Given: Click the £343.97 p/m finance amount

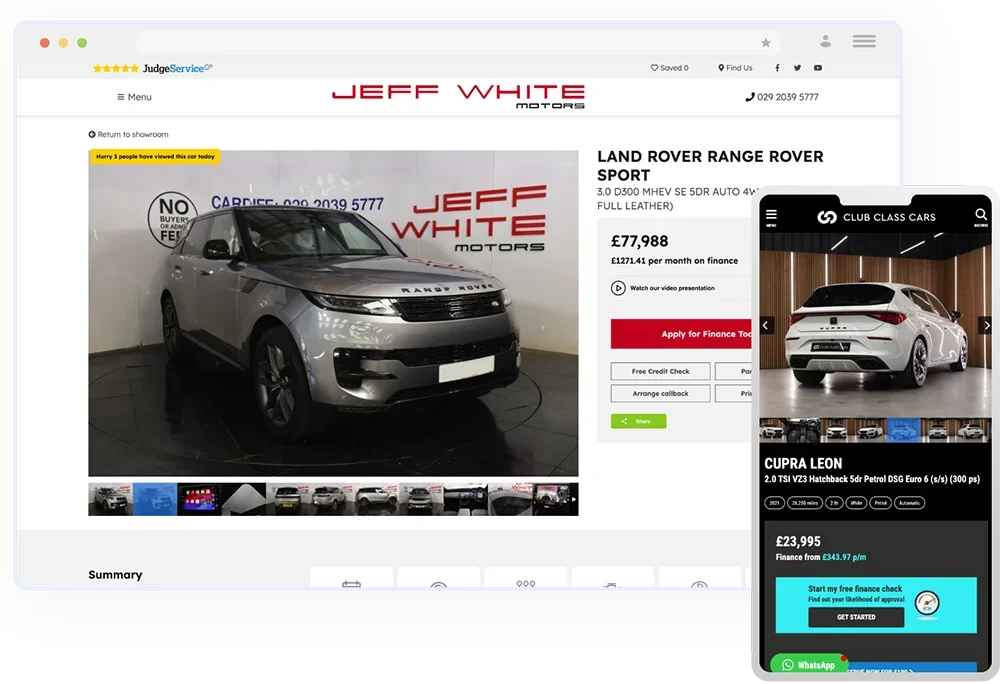Looking at the screenshot, I should point(844,557).
